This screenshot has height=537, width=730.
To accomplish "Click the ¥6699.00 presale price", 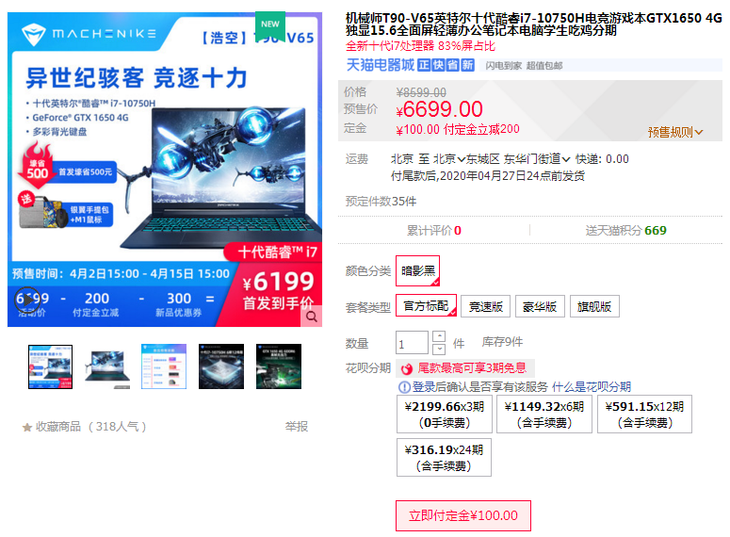I will point(439,110).
